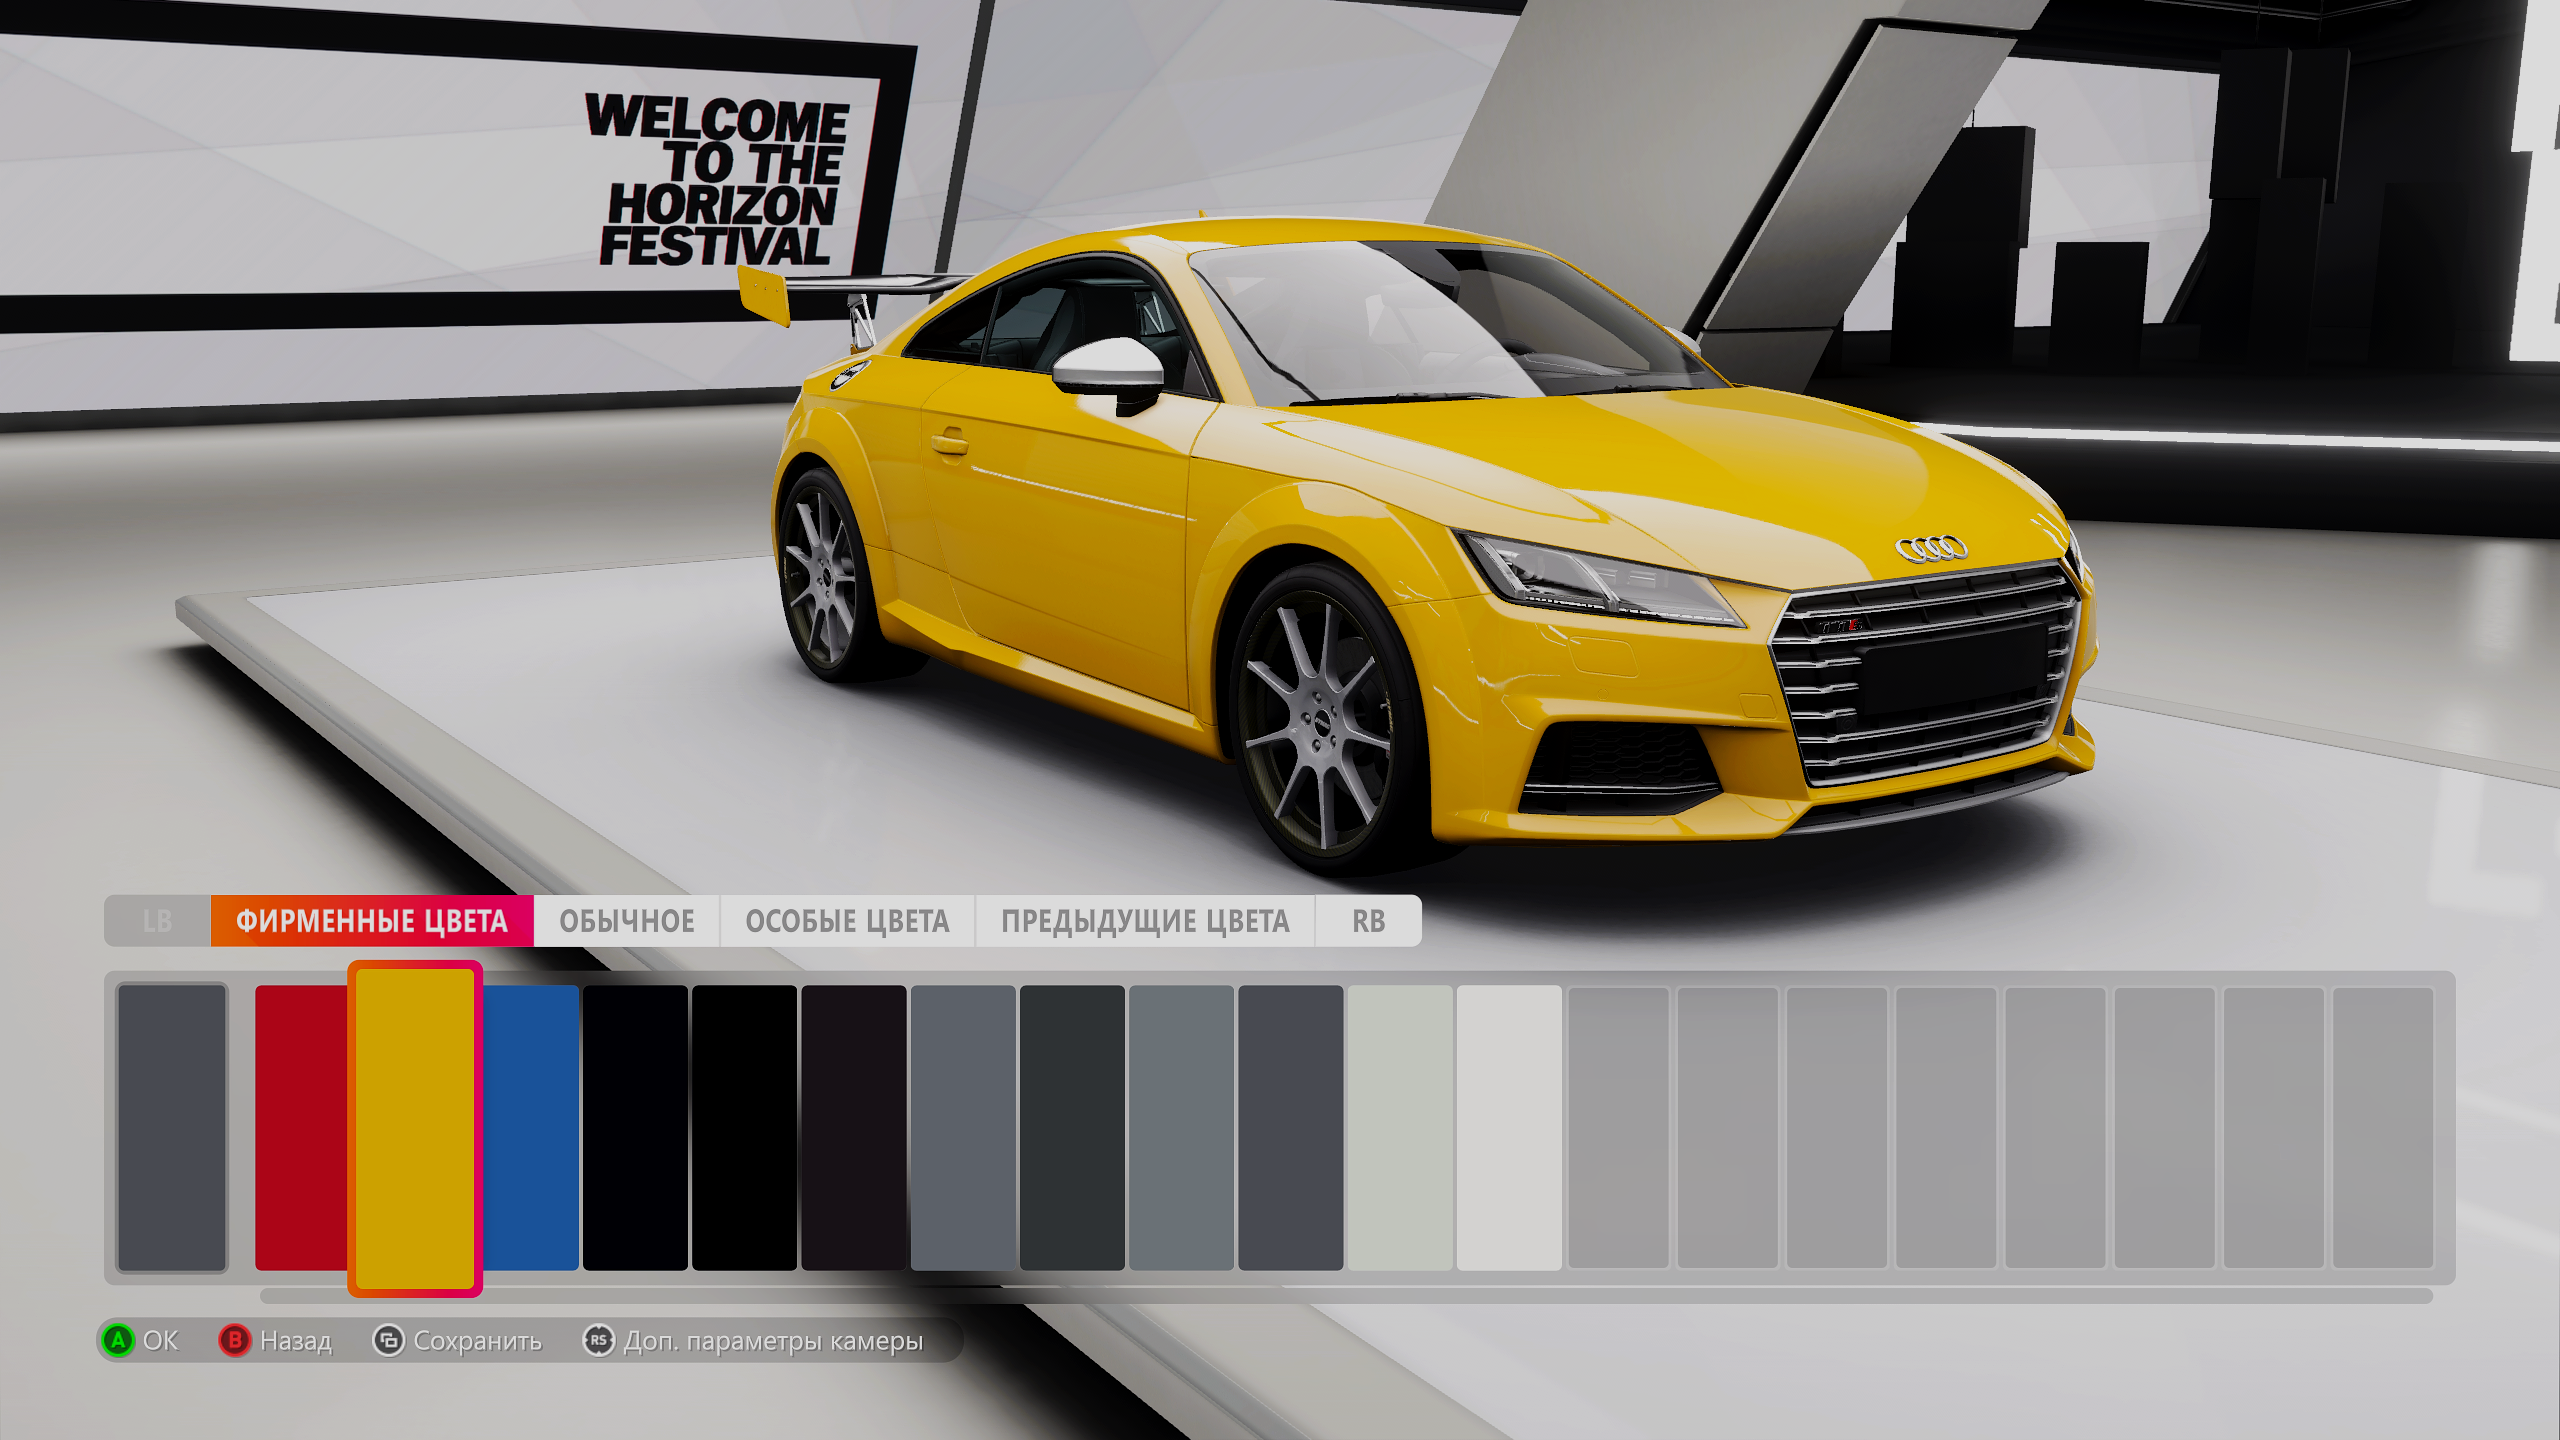This screenshot has height=1440, width=2560.
Task: Choose the pale greenish-gray color swatch
Action: pos(1399,1128)
